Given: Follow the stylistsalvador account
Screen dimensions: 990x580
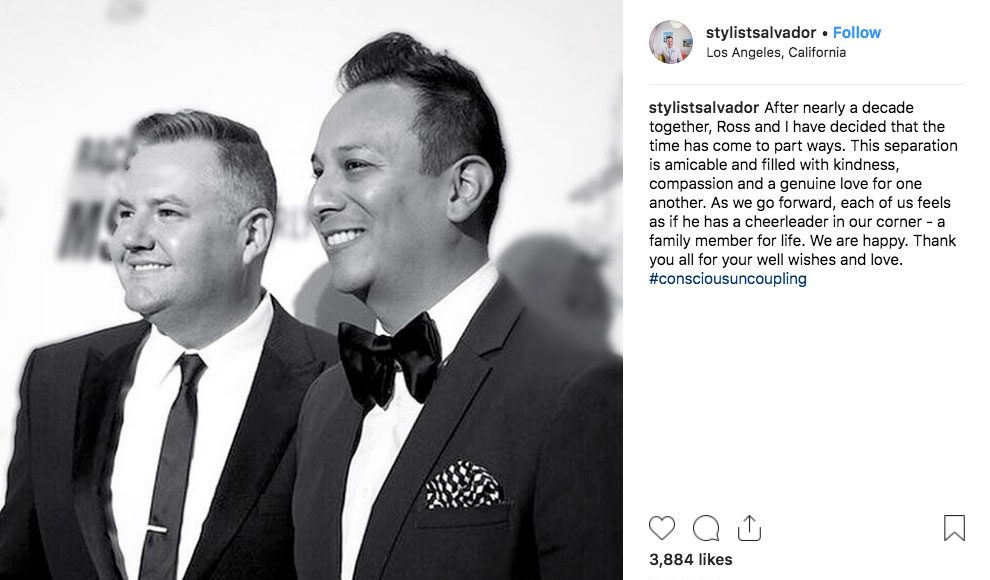Looking at the screenshot, I should (856, 32).
